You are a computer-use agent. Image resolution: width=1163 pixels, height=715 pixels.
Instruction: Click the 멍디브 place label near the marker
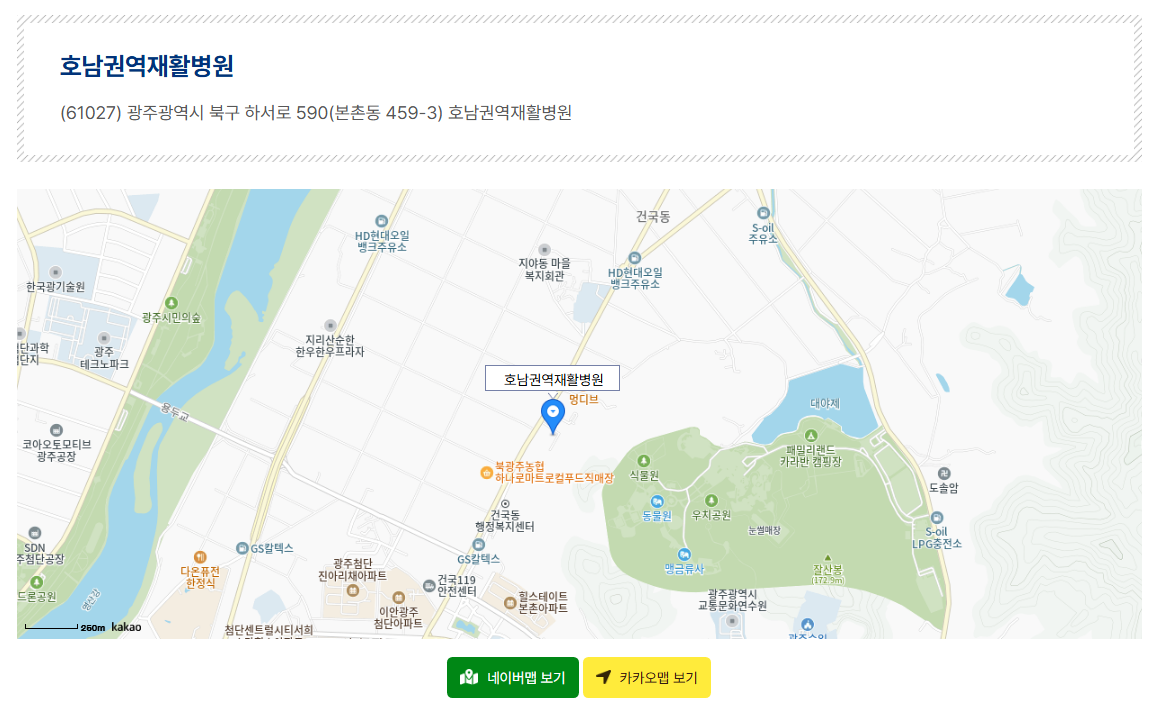click(x=584, y=397)
